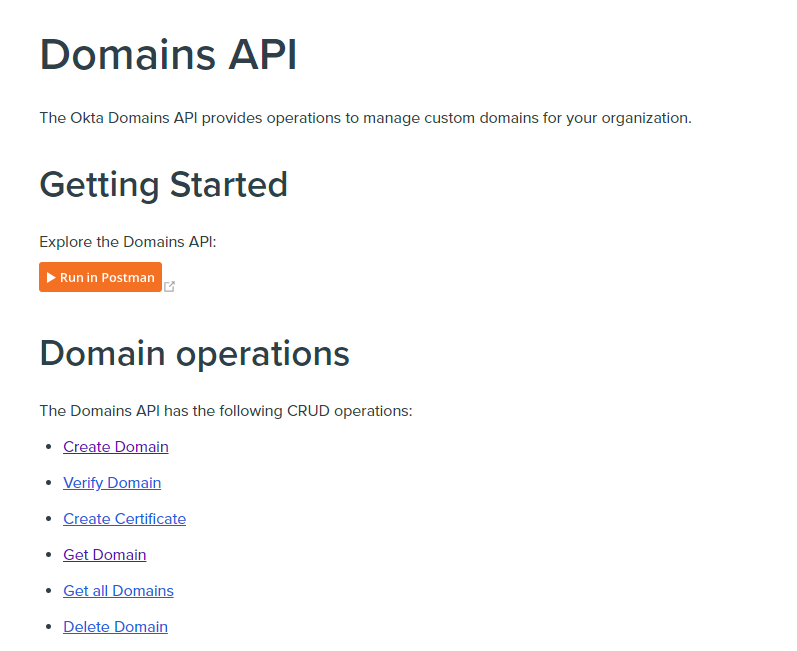Click the bullet marker before Create Certificate
Screen dimensions: 797x651
click(x=49, y=519)
